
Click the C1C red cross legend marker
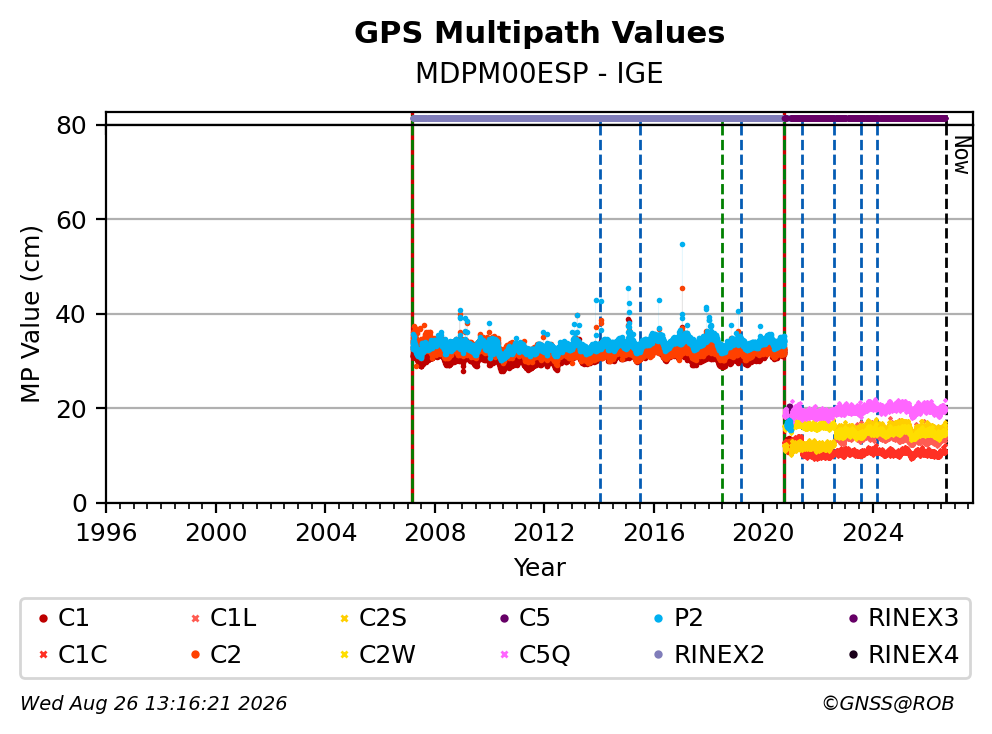click(43, 655)
